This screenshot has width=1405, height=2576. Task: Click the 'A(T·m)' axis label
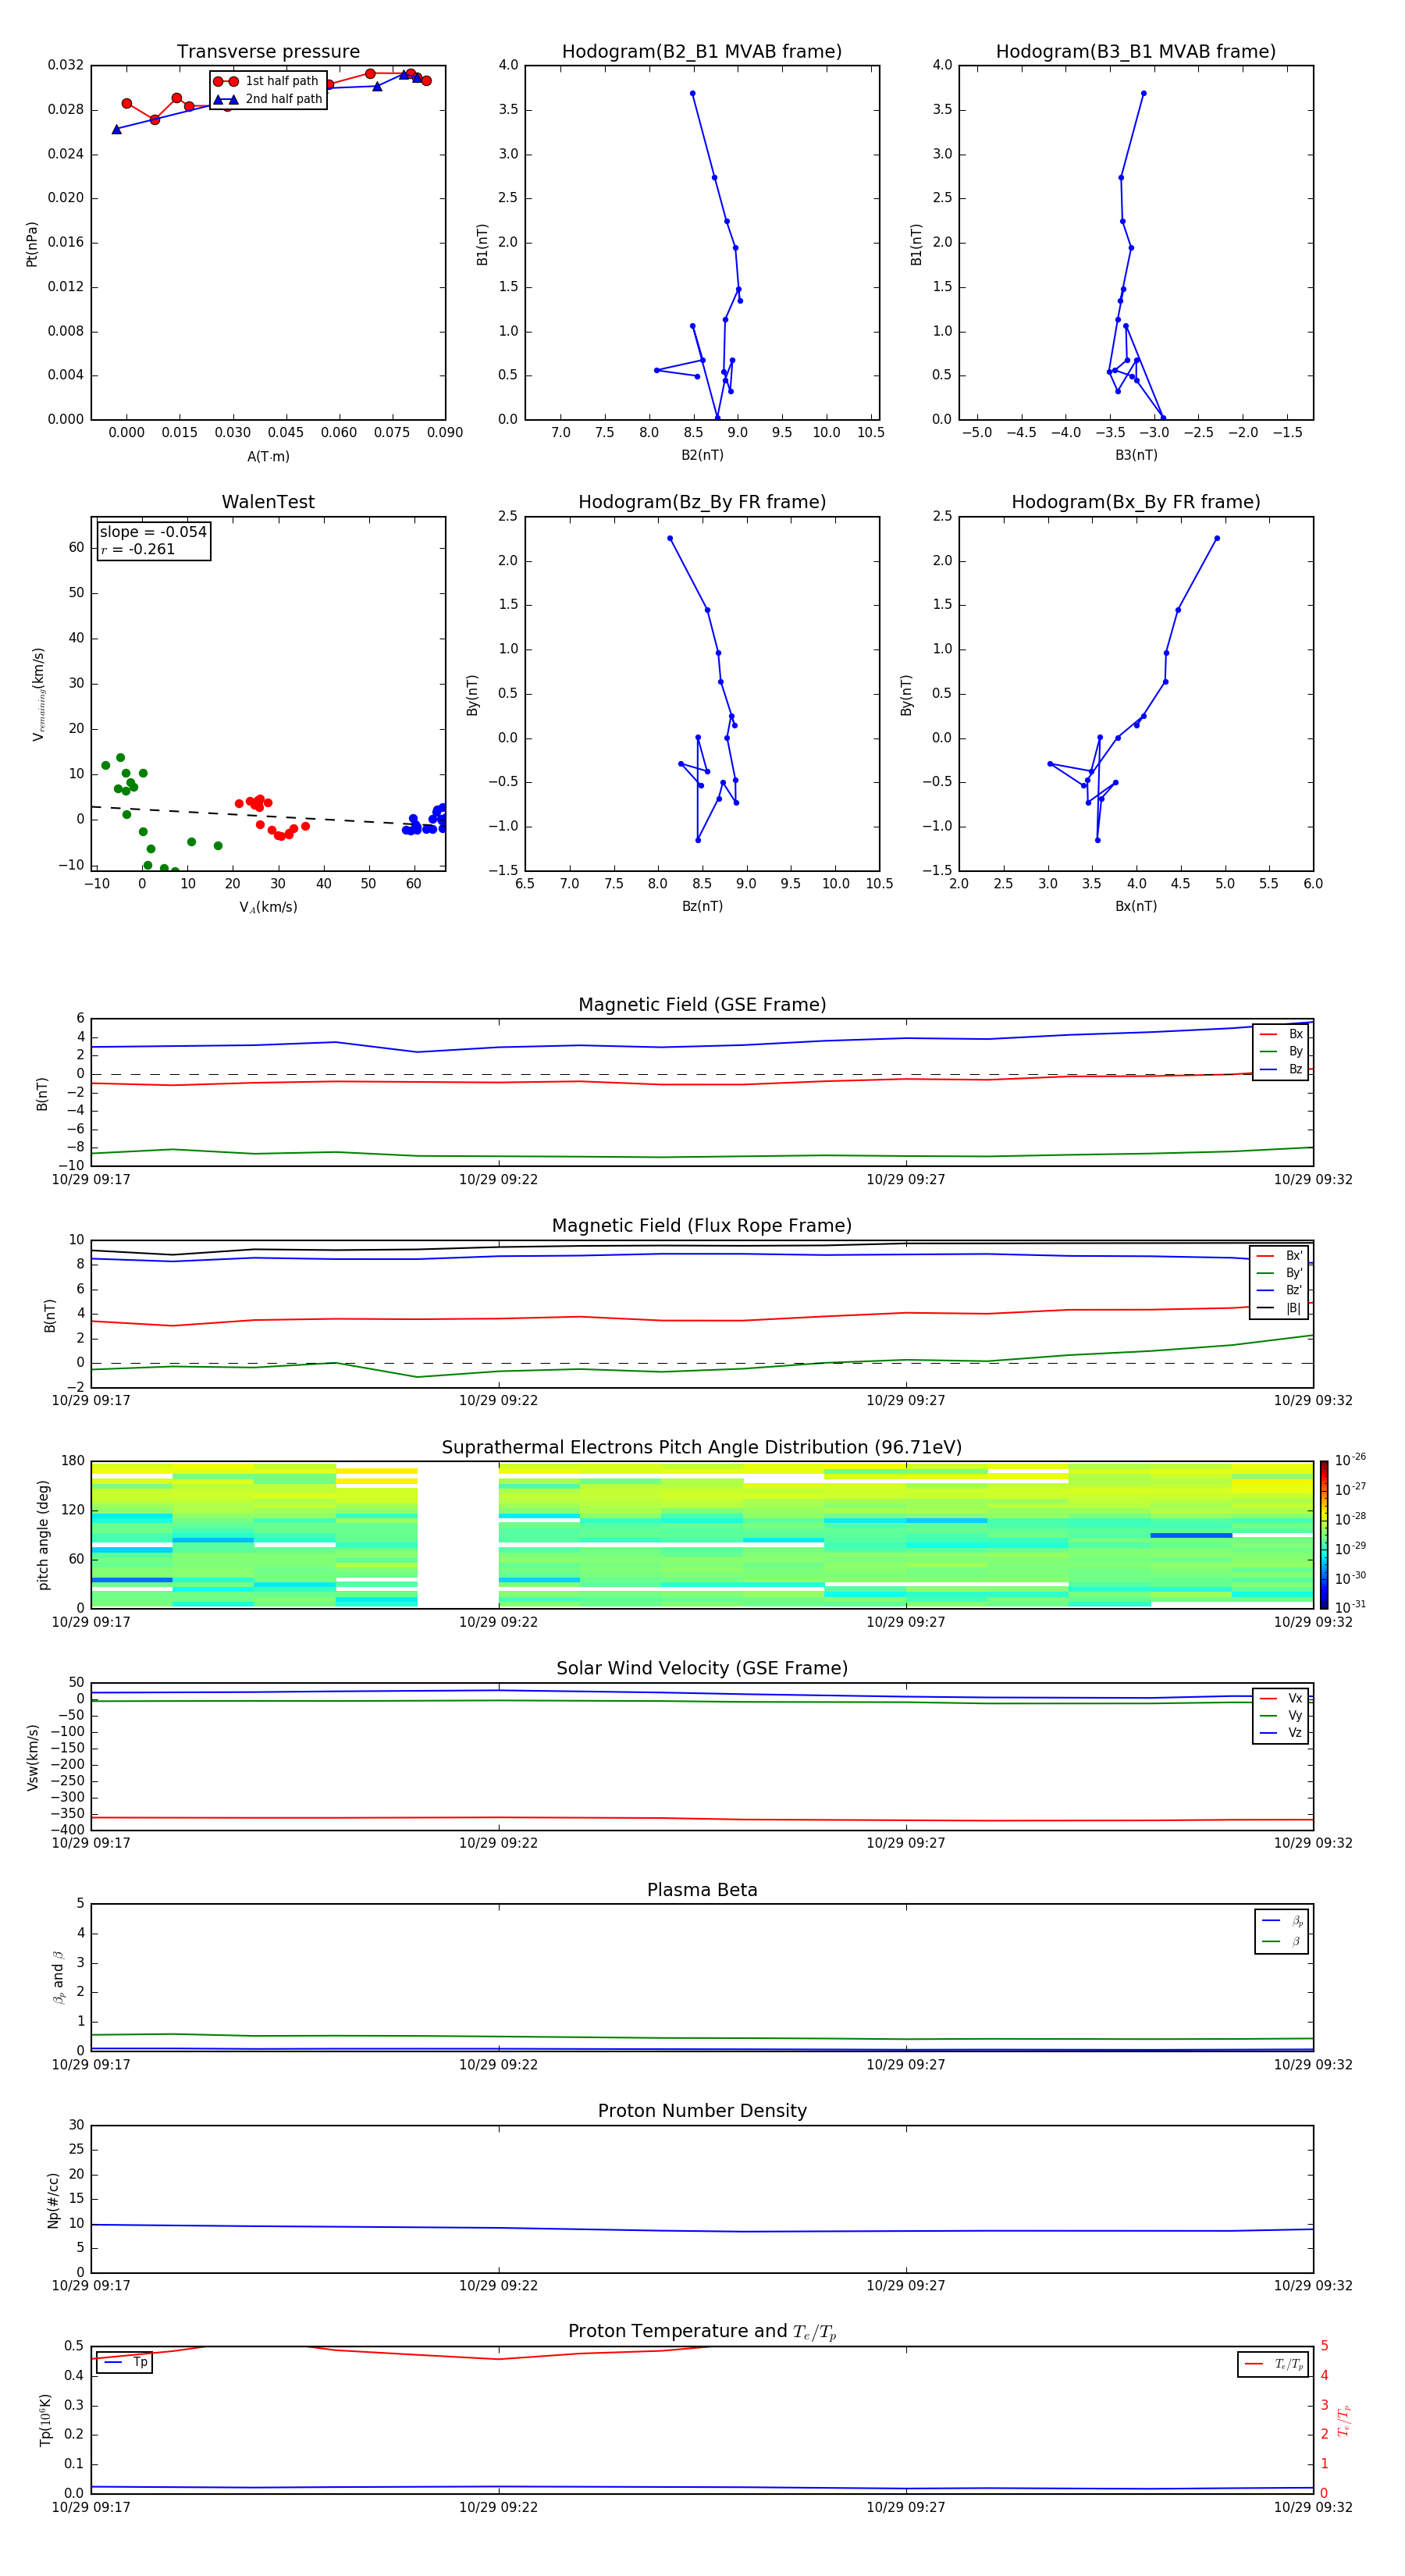point(268,457)
